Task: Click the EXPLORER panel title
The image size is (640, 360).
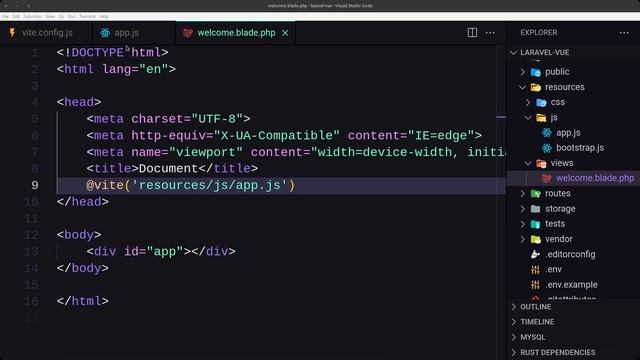Action: (x=538, y=33)
